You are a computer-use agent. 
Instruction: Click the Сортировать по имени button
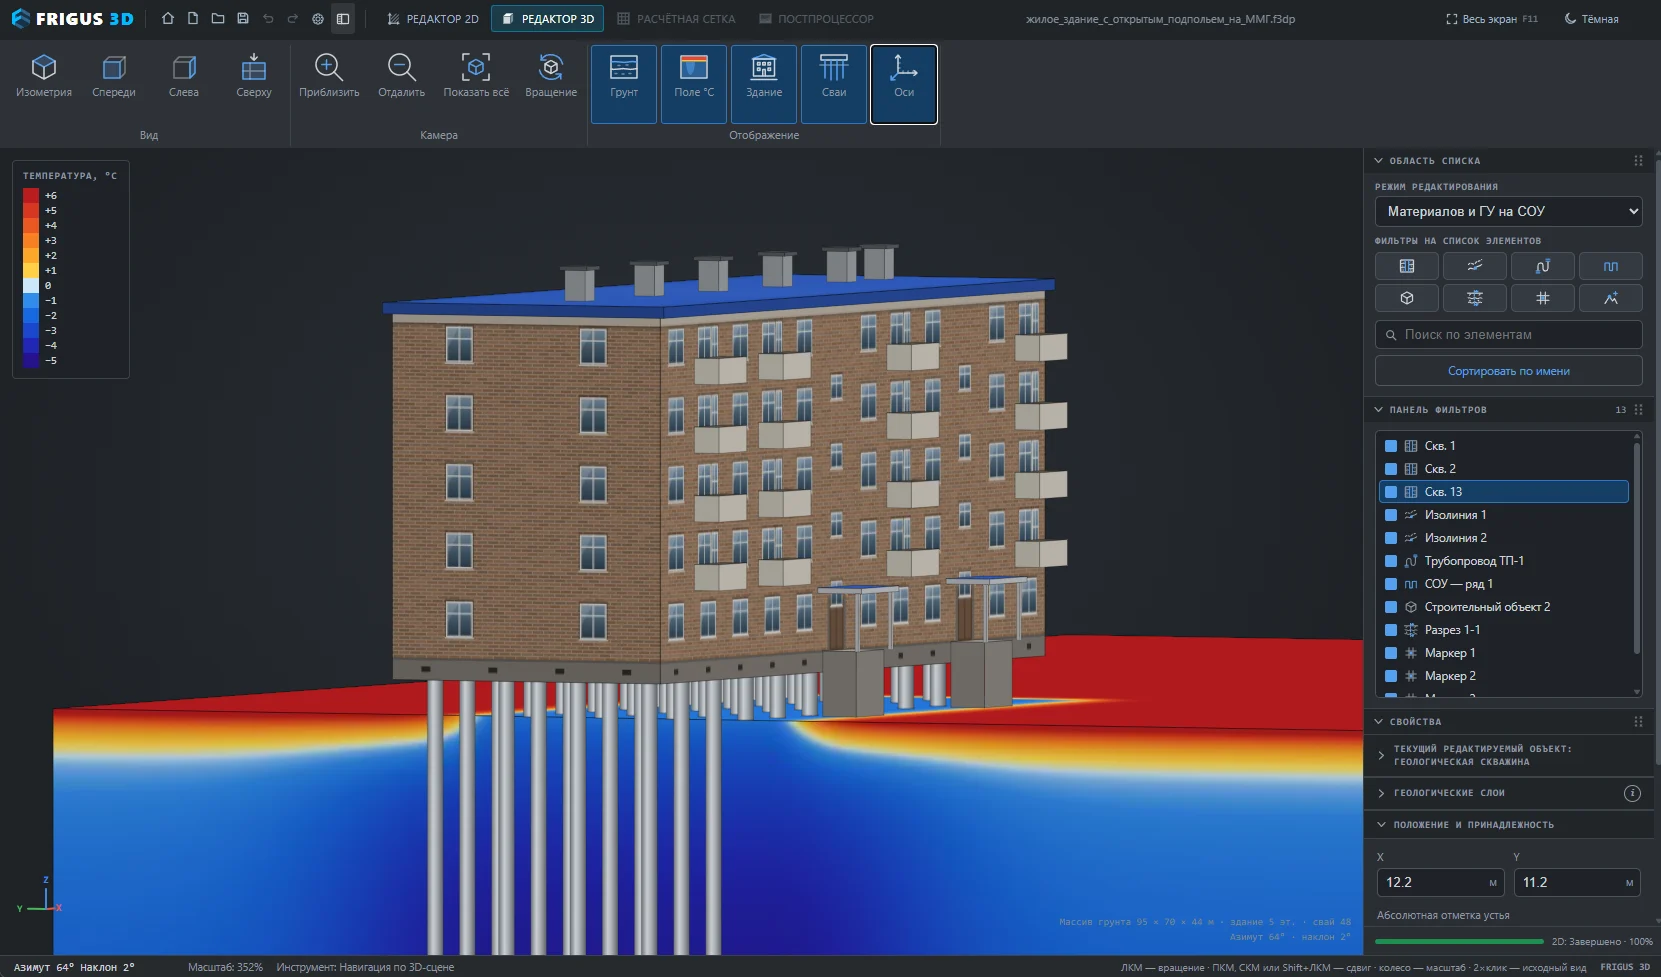pos(1509,371)
